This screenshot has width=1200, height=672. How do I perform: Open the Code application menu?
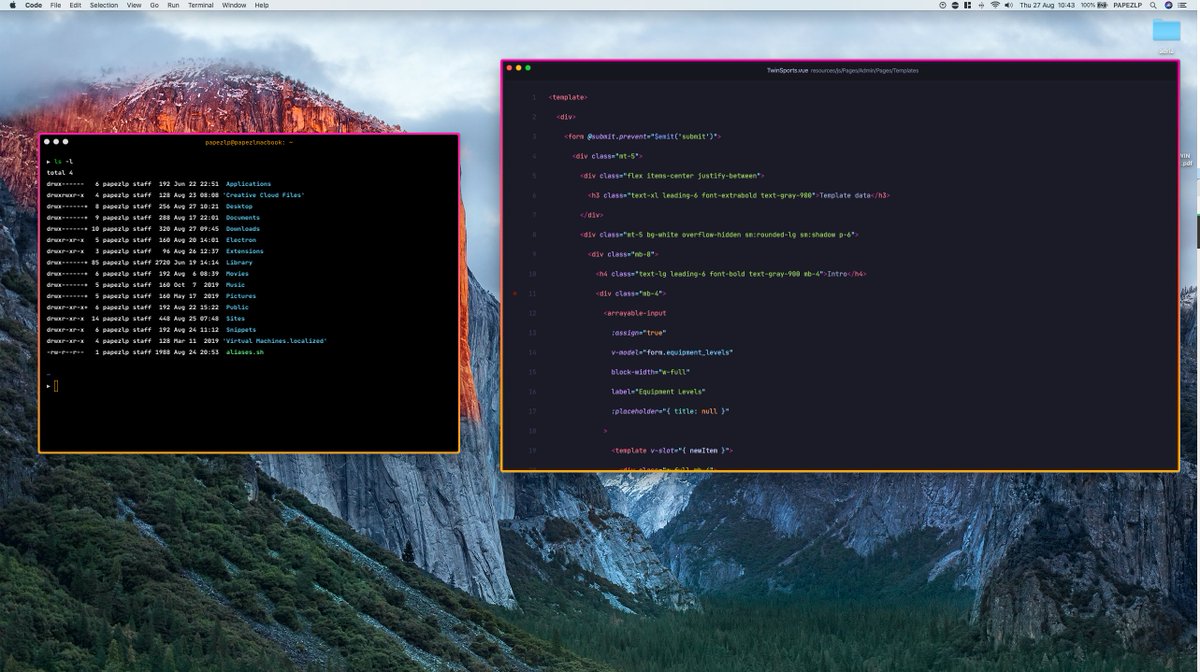click(x=33, y=5)
